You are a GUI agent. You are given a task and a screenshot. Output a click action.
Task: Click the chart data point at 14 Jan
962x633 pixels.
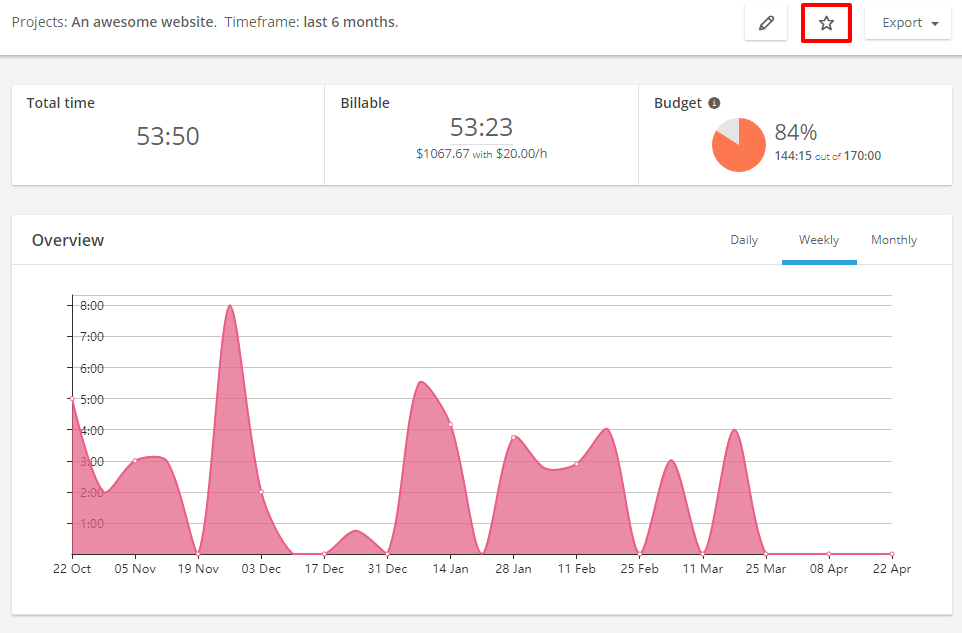(450, 424)
